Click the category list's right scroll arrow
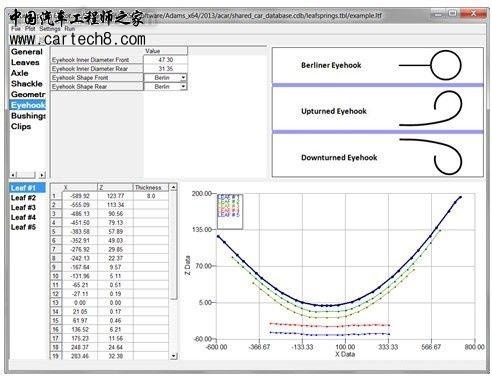This screenshot has height=376, width=492. (42, 175)
